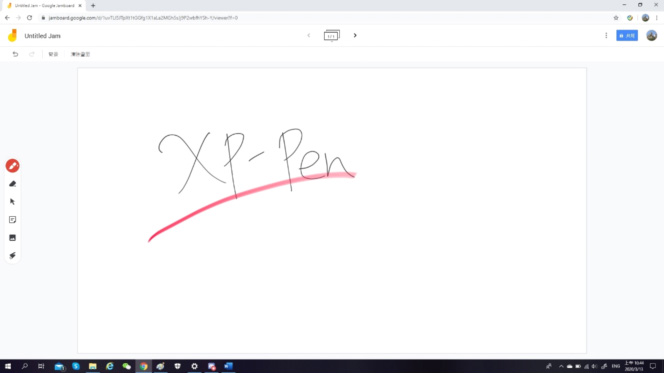Activate the Laser pointer tool
665x374 pixels.
pyautogui.click(x=12, y=256)
